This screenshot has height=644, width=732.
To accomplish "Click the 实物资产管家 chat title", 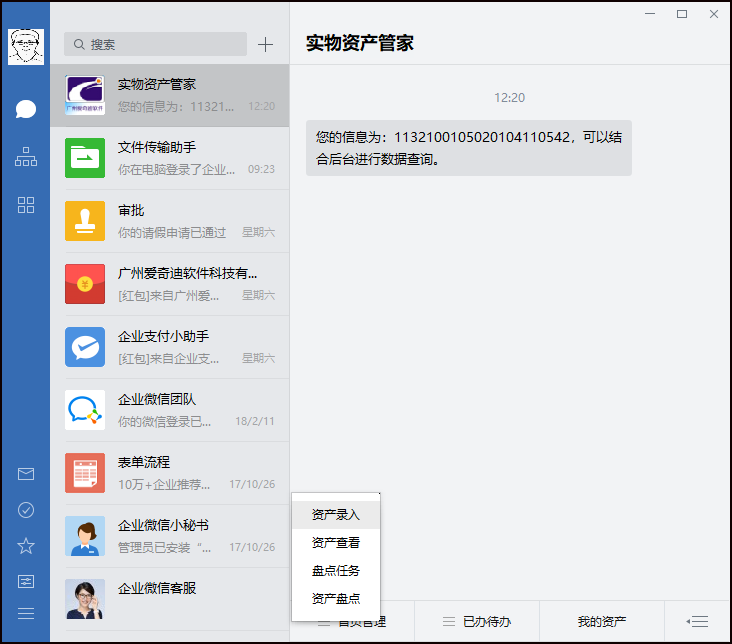I will (359, 43).
